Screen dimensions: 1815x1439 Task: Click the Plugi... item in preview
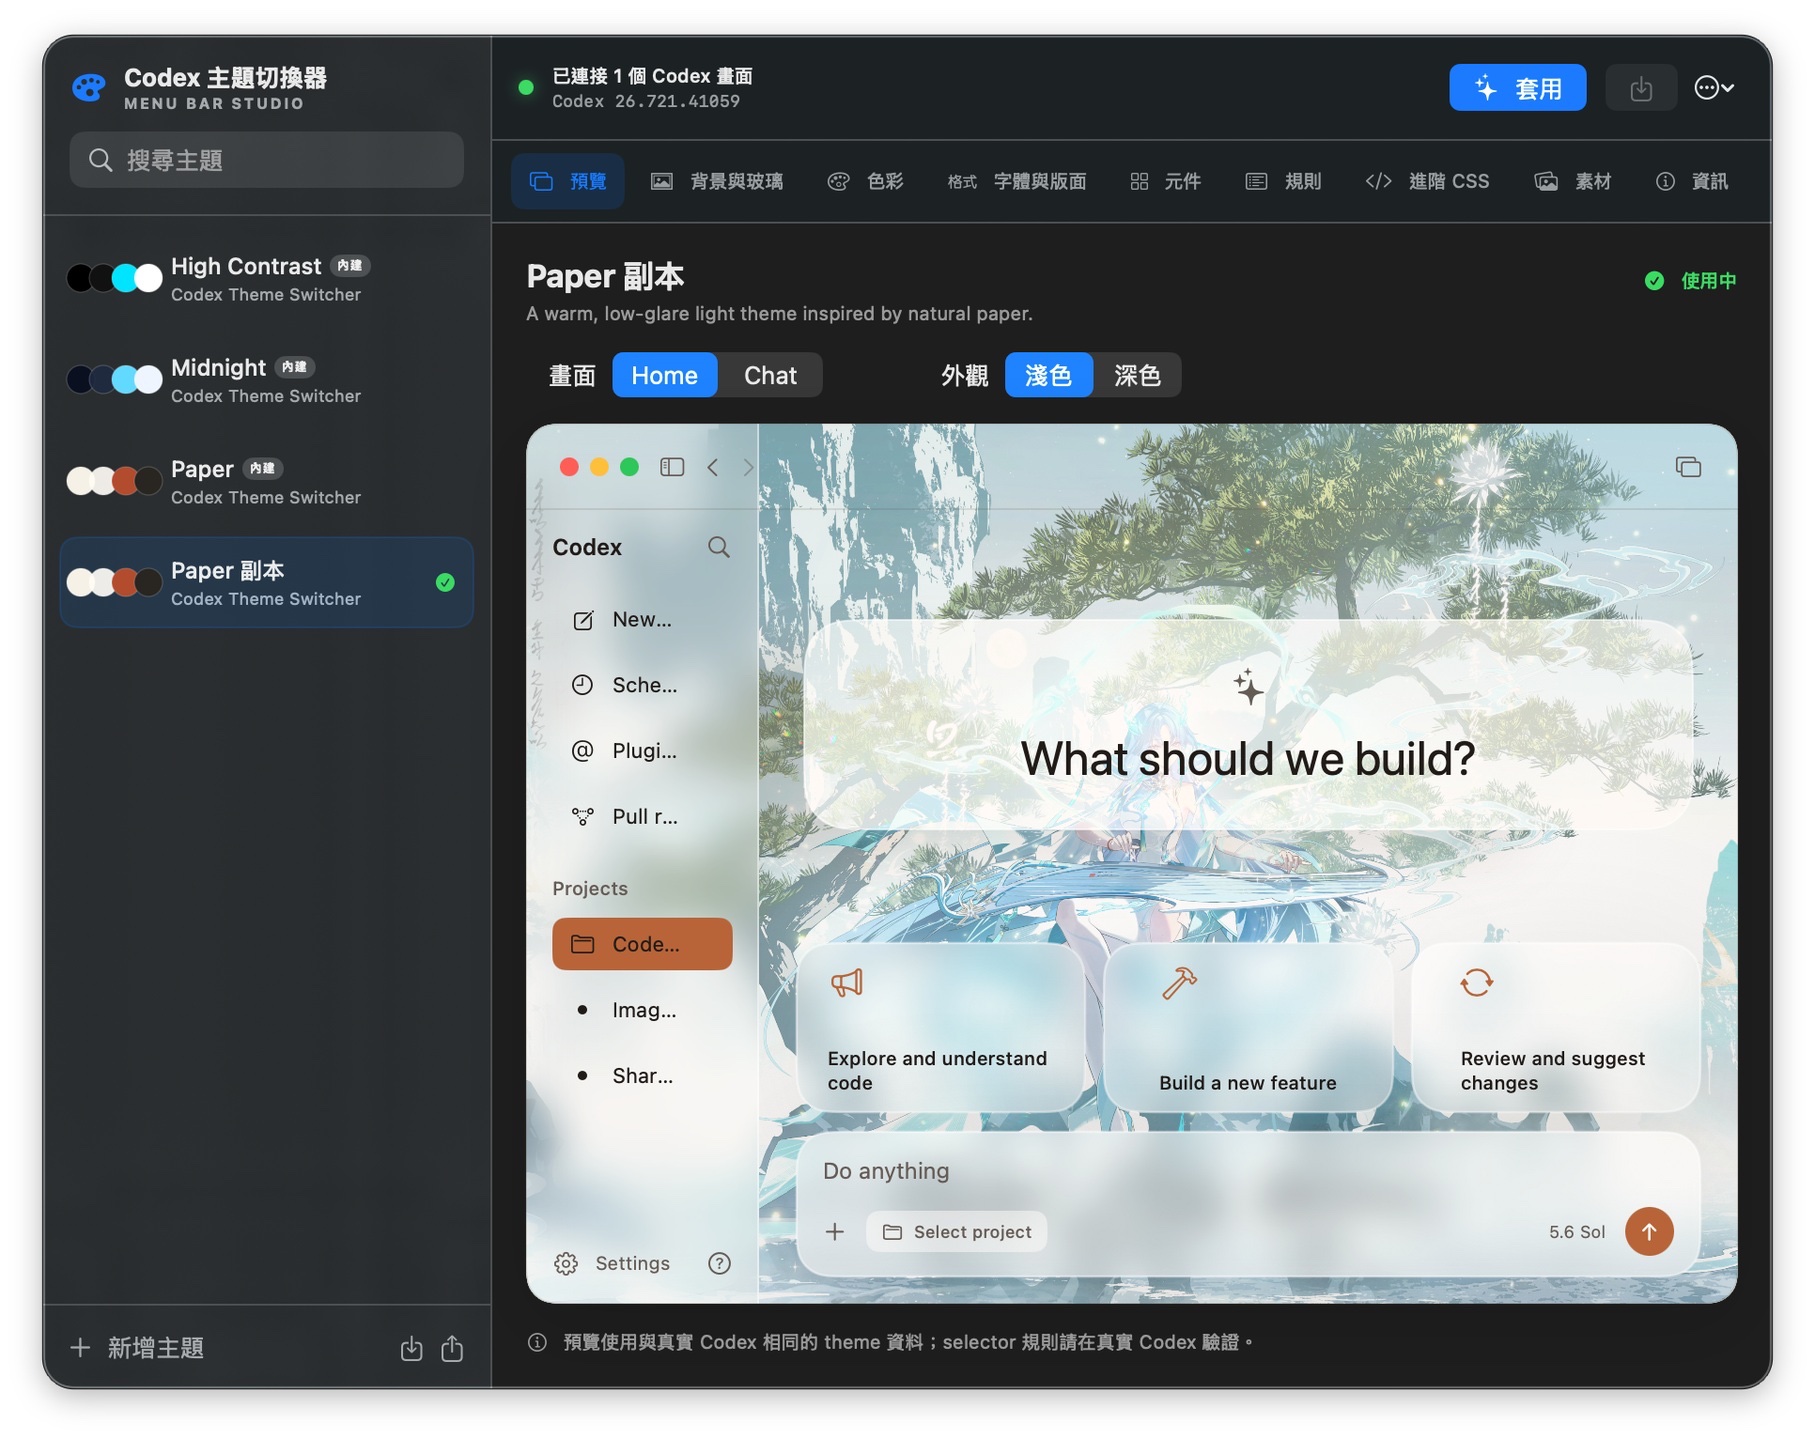642,751
